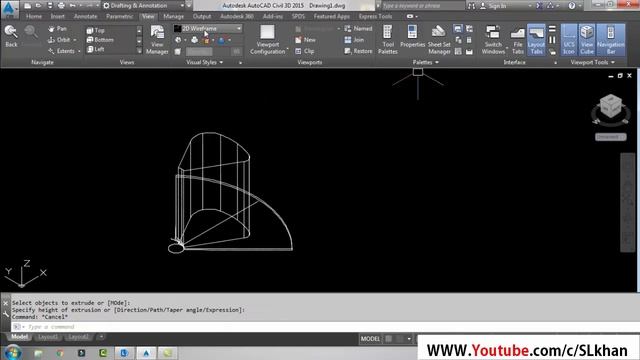Viewport: 640px width, 360px height.
Task: Open the status bar dropdown next to MODEL
Action: pyautogui.click(x=409, y=339)
